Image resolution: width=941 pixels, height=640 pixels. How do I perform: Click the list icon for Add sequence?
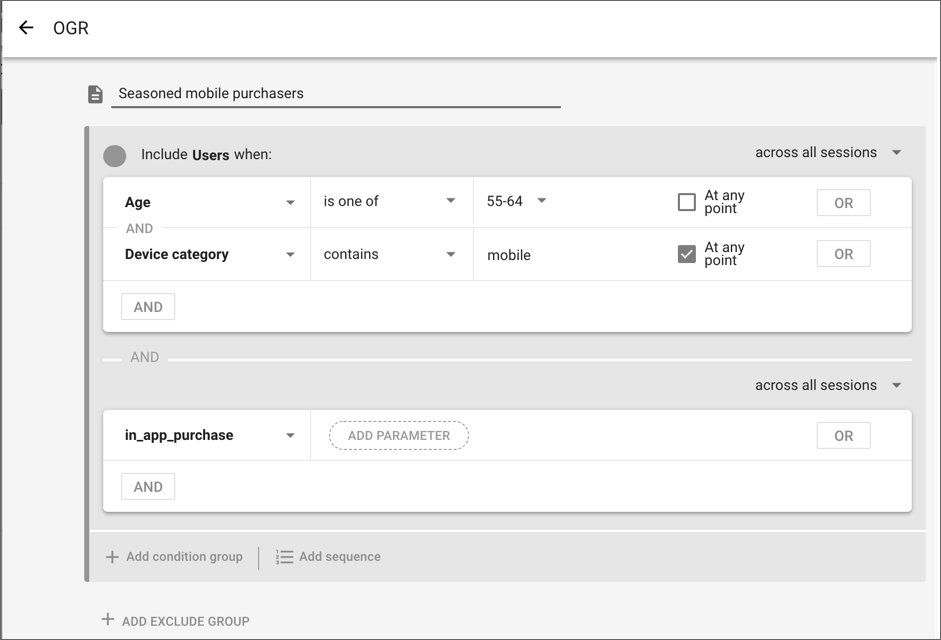pos(284,557)
